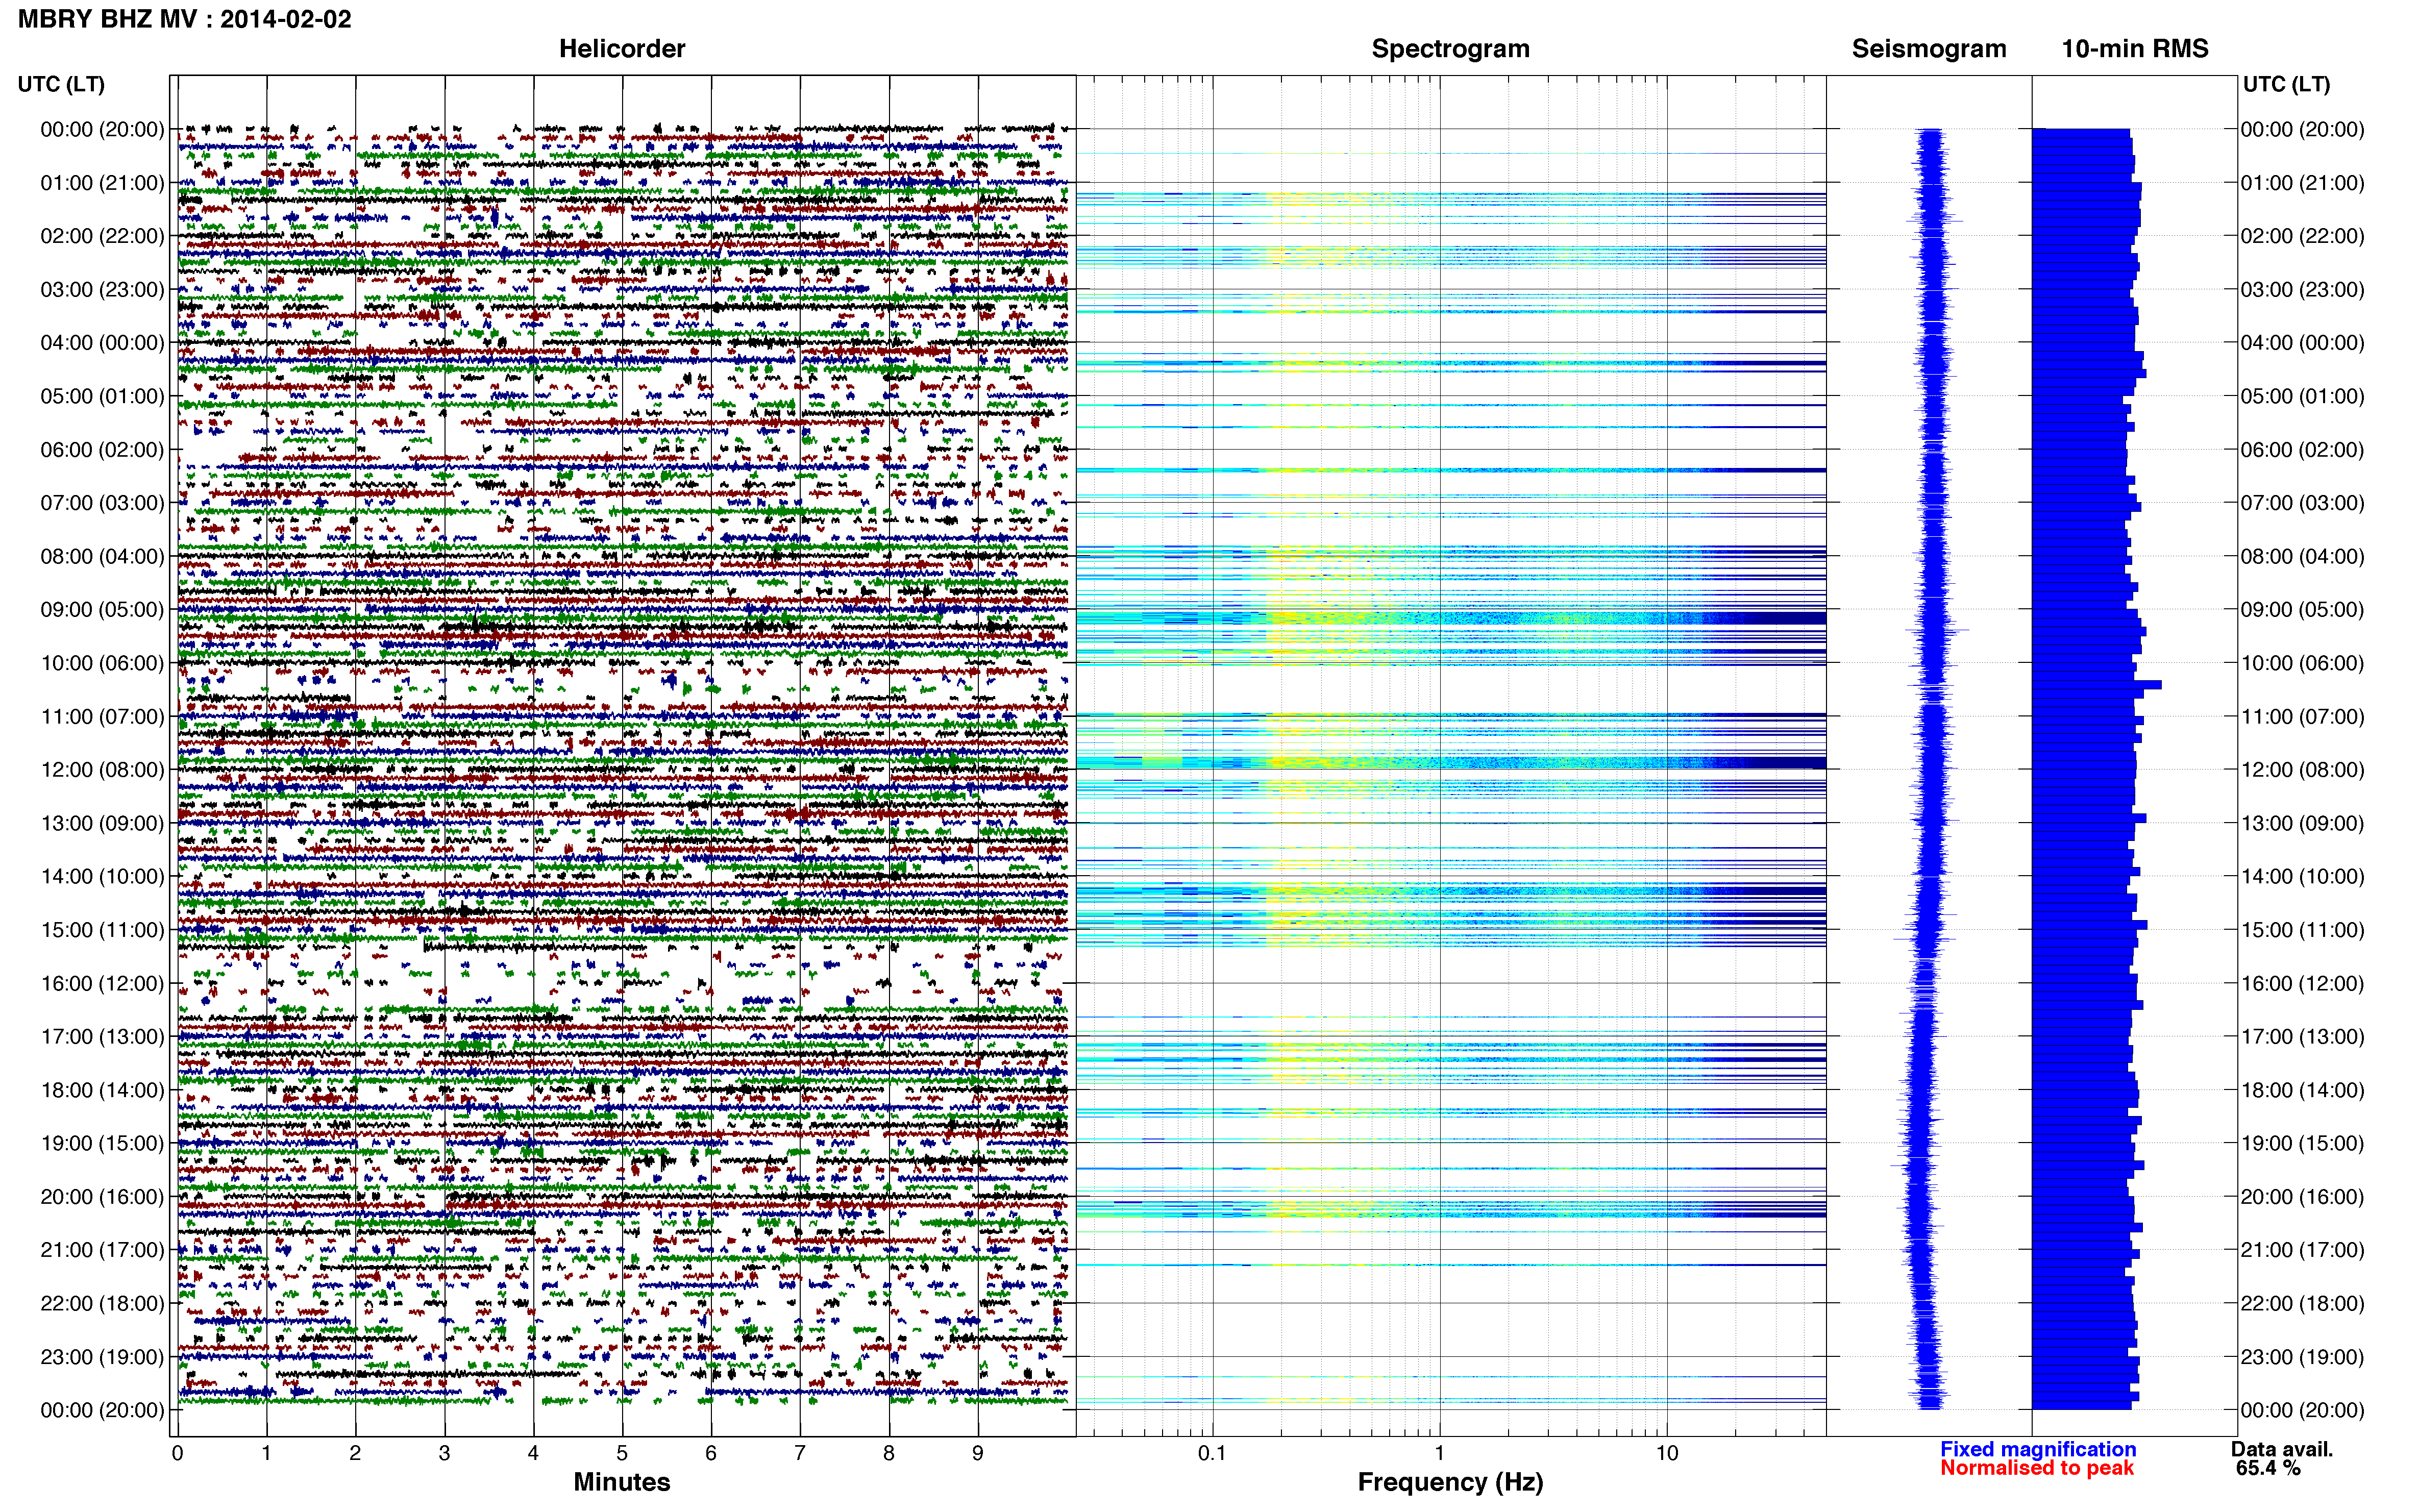Click the 'Seismogram' panel heading
Viewport: 2419px width, 1512px height.
click(x=1929, y=48)
